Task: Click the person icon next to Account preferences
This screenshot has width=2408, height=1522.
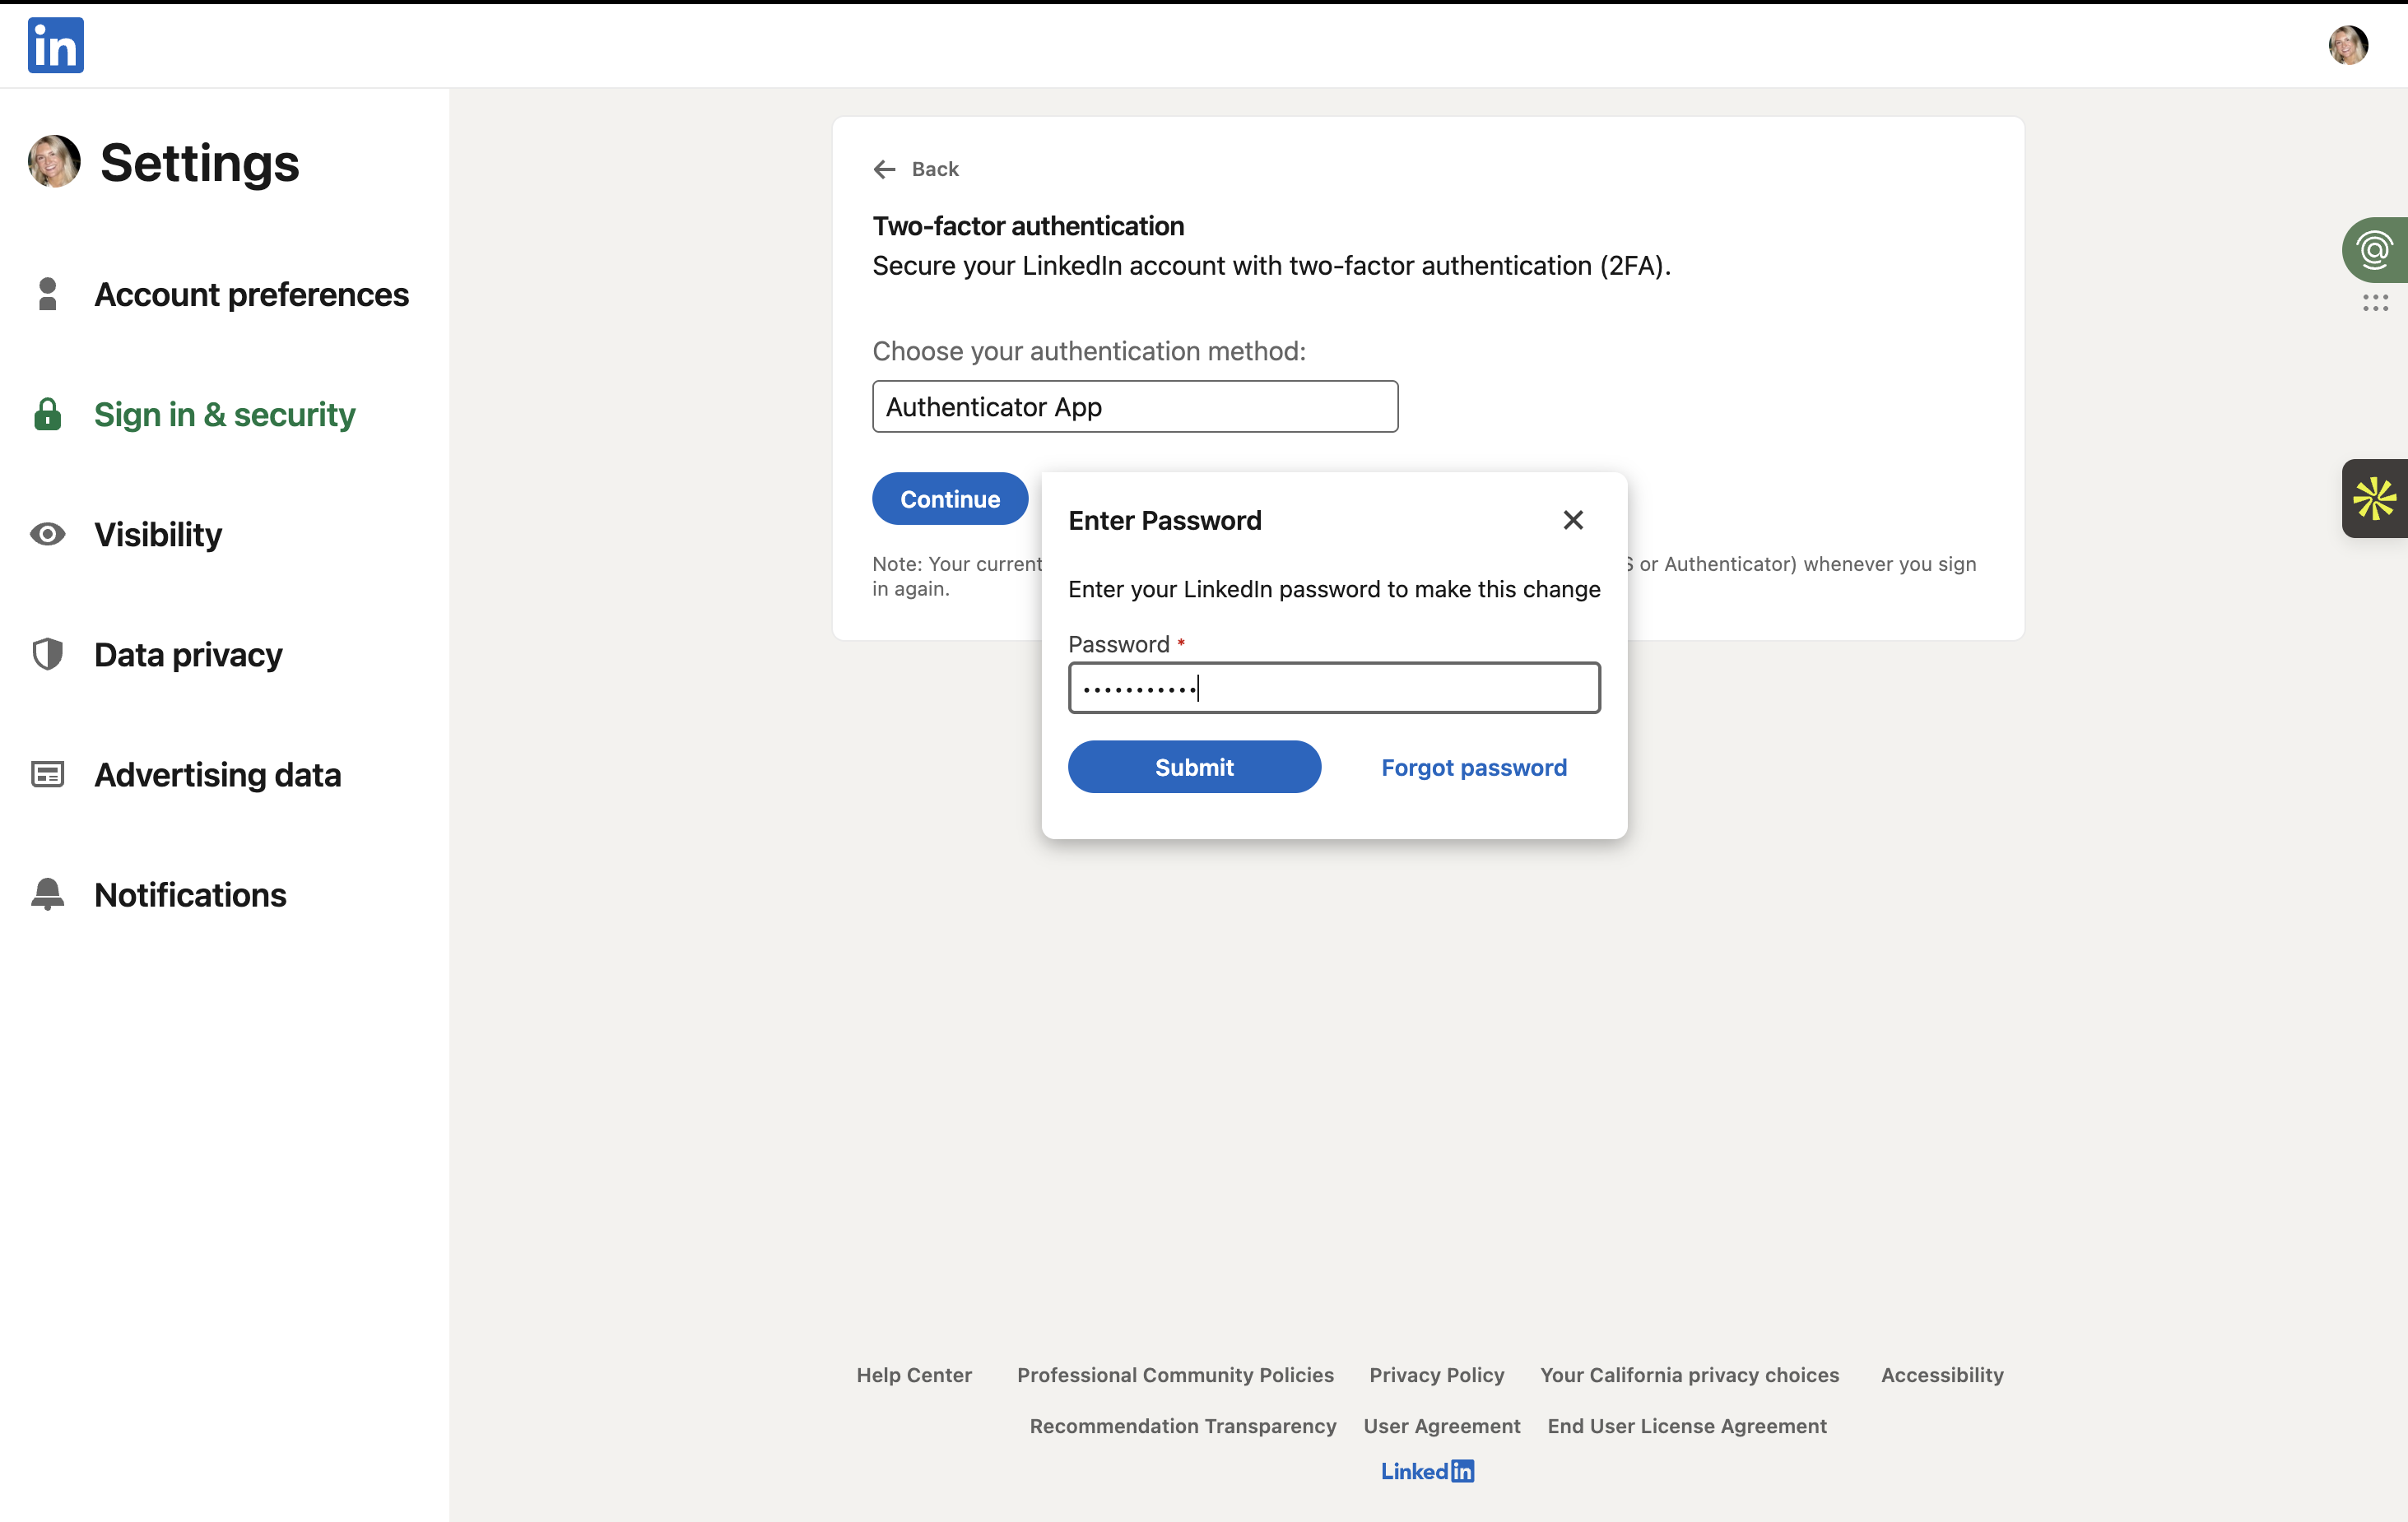Action: [x=47, y=294]
